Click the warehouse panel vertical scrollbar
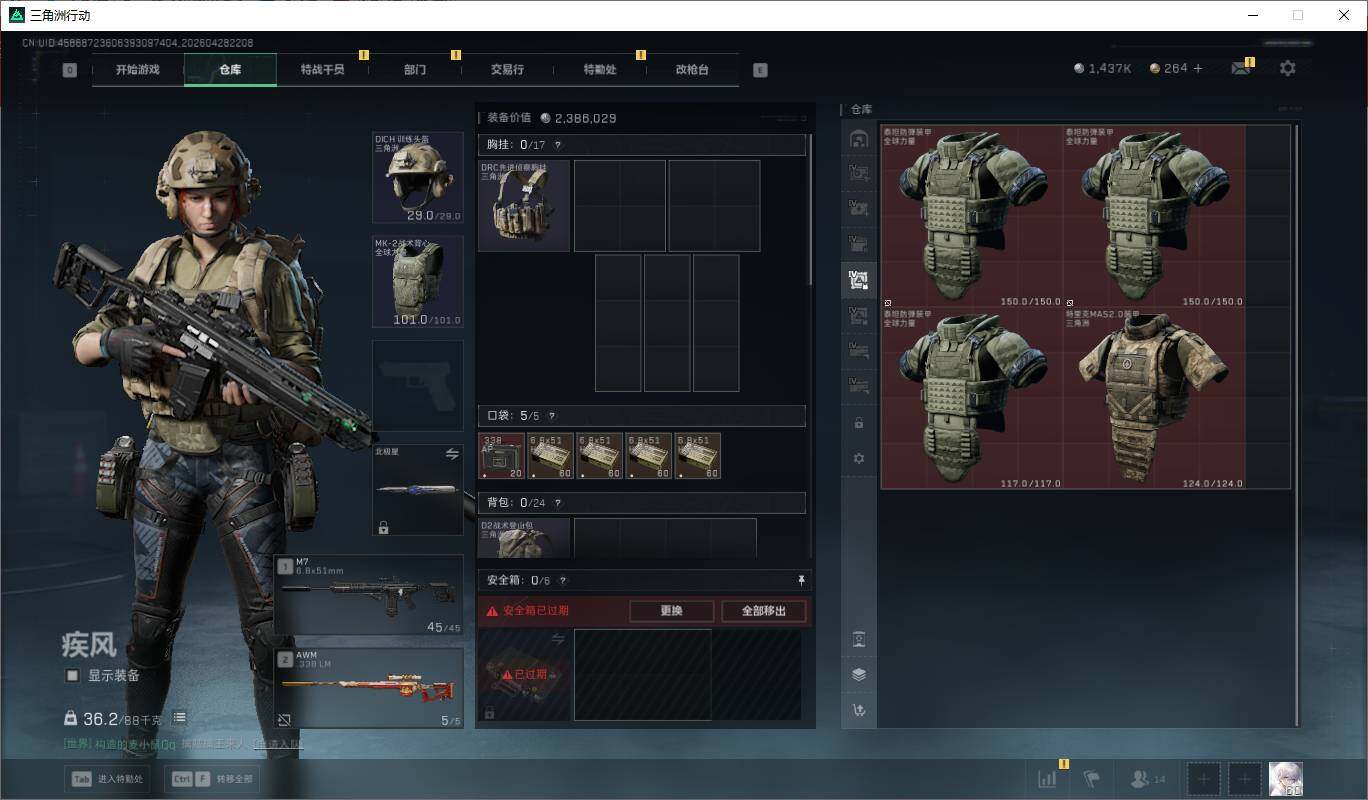This screenshot has height=800, width=1368. coord(1297,425)
